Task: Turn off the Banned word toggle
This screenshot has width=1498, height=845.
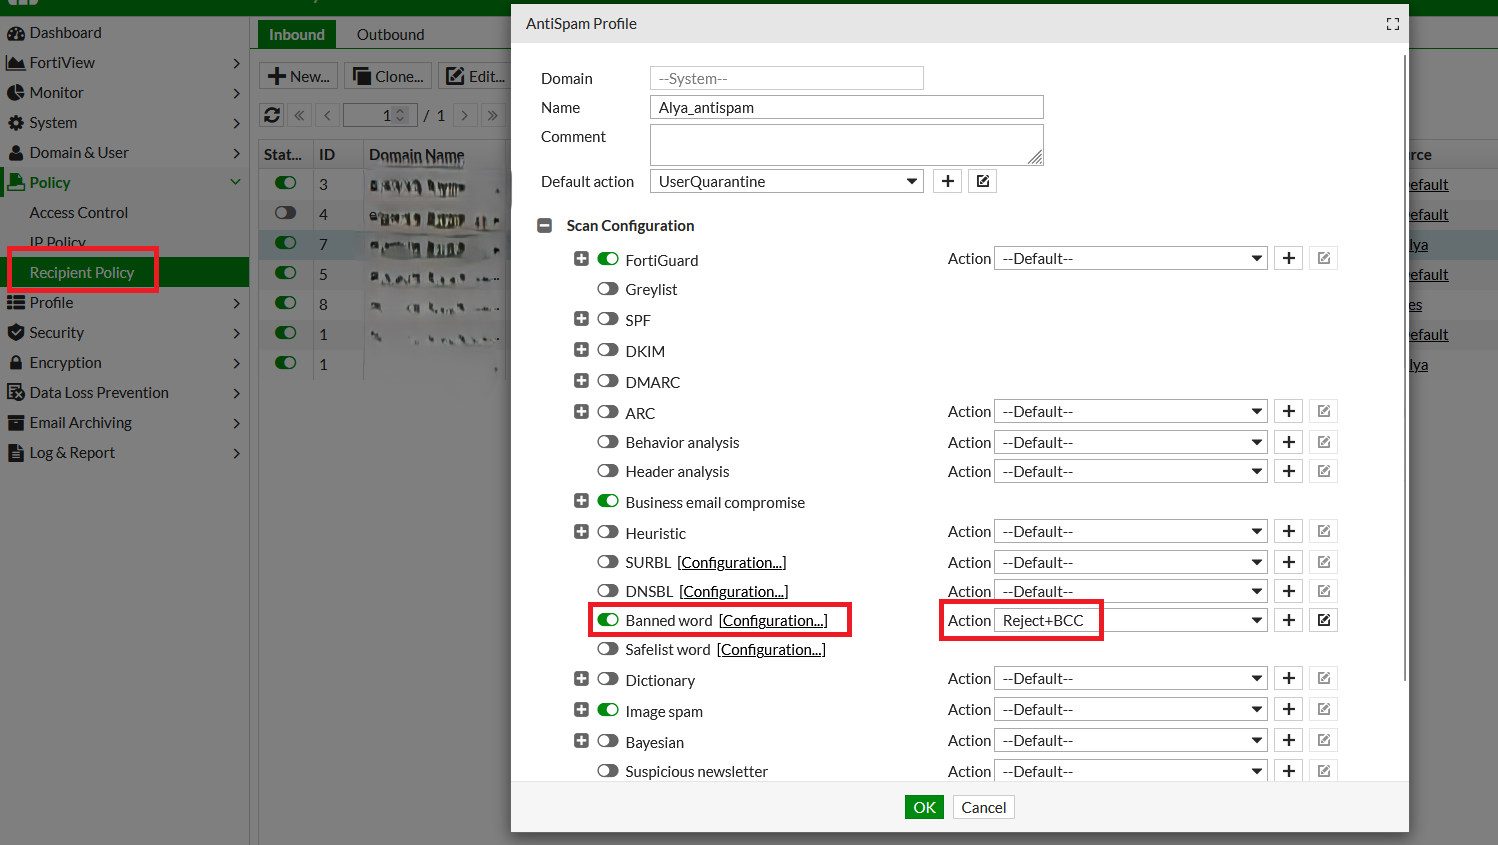Action: click(608, 620)
